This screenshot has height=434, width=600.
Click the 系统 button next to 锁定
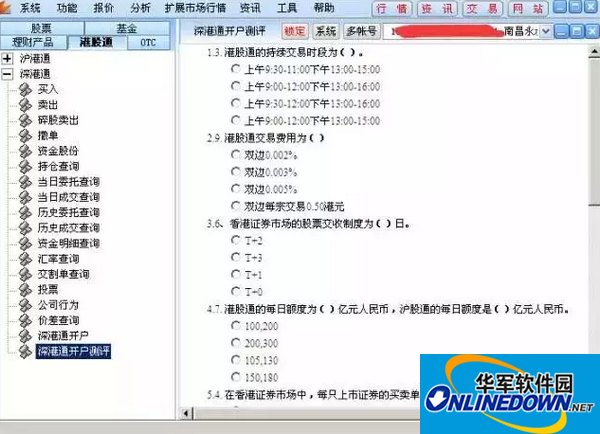[326, 31]
